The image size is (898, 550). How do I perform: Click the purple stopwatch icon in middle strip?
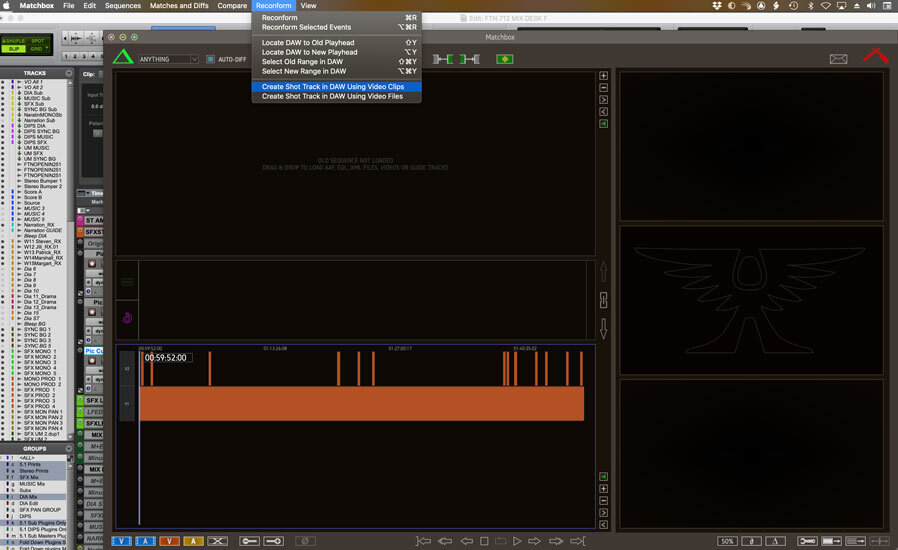tap(127, 317)
